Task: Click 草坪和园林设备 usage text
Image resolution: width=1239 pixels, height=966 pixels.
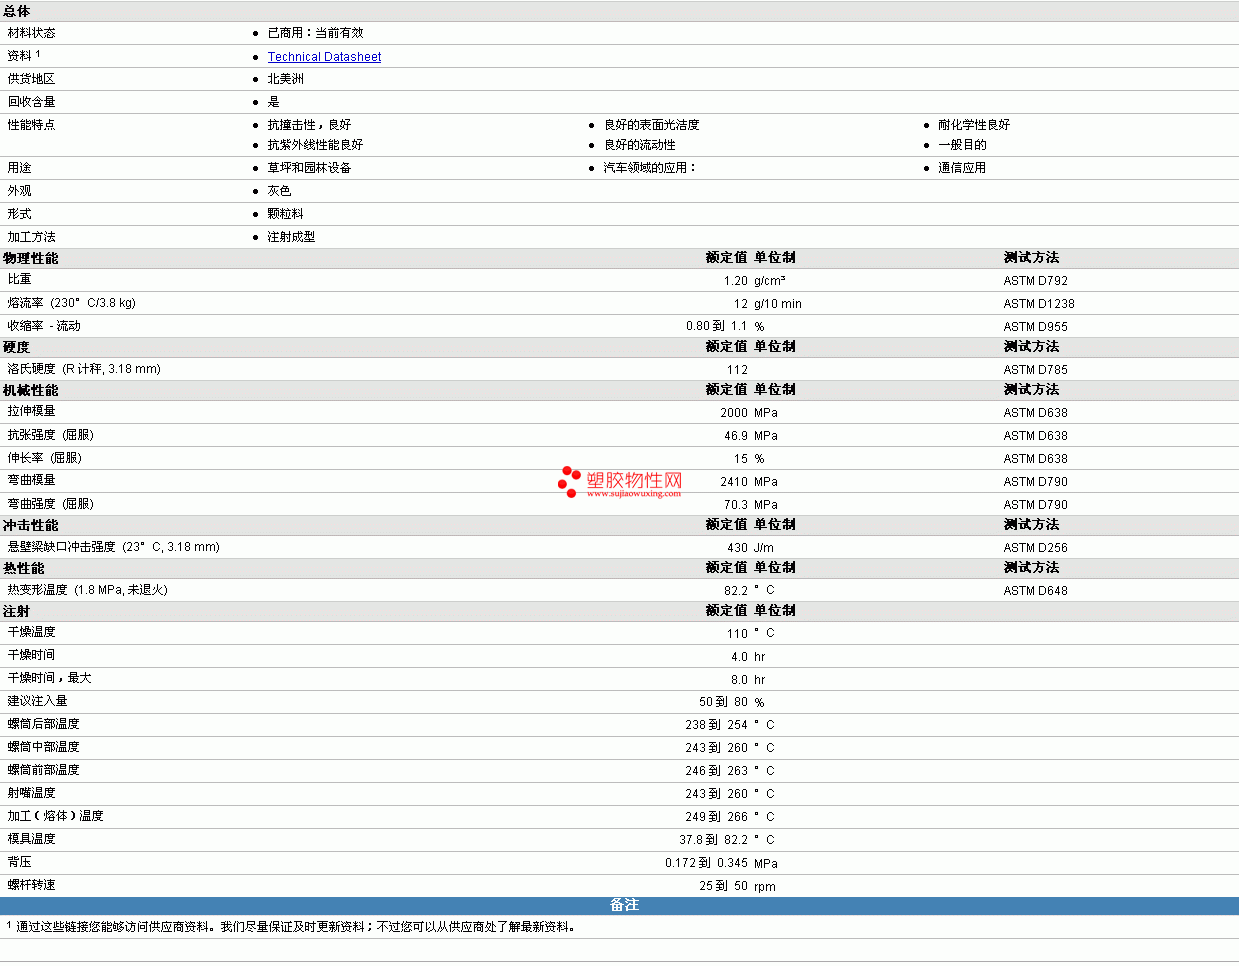Action: point(309,168)
